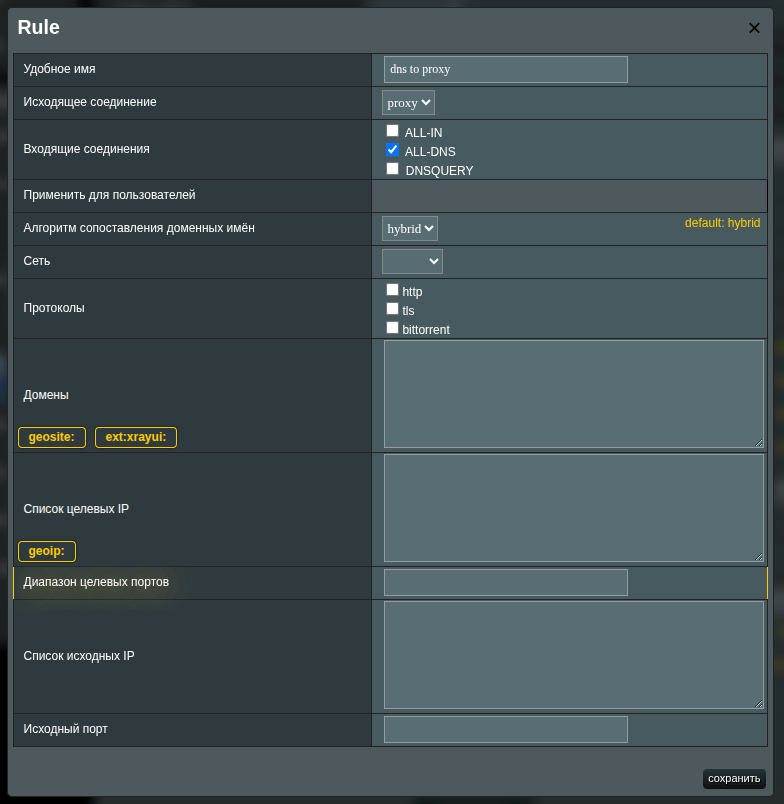Click the 'Входящие соединения' label
Image resolution: width=784 pixels, height=804 pixels.
pyautogui.click(x=86, y=149)
